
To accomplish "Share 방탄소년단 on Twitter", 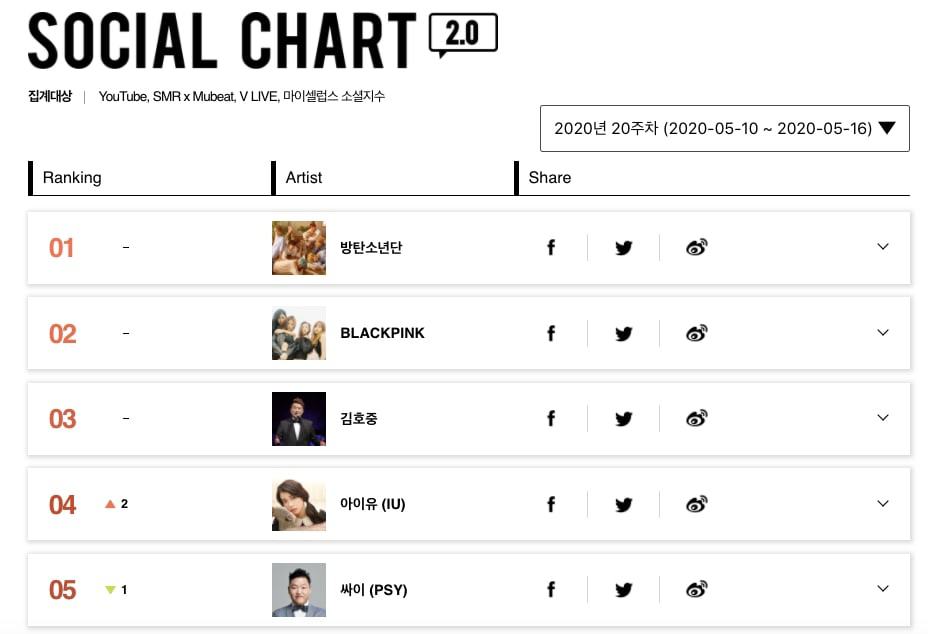I will click(624, 248).
